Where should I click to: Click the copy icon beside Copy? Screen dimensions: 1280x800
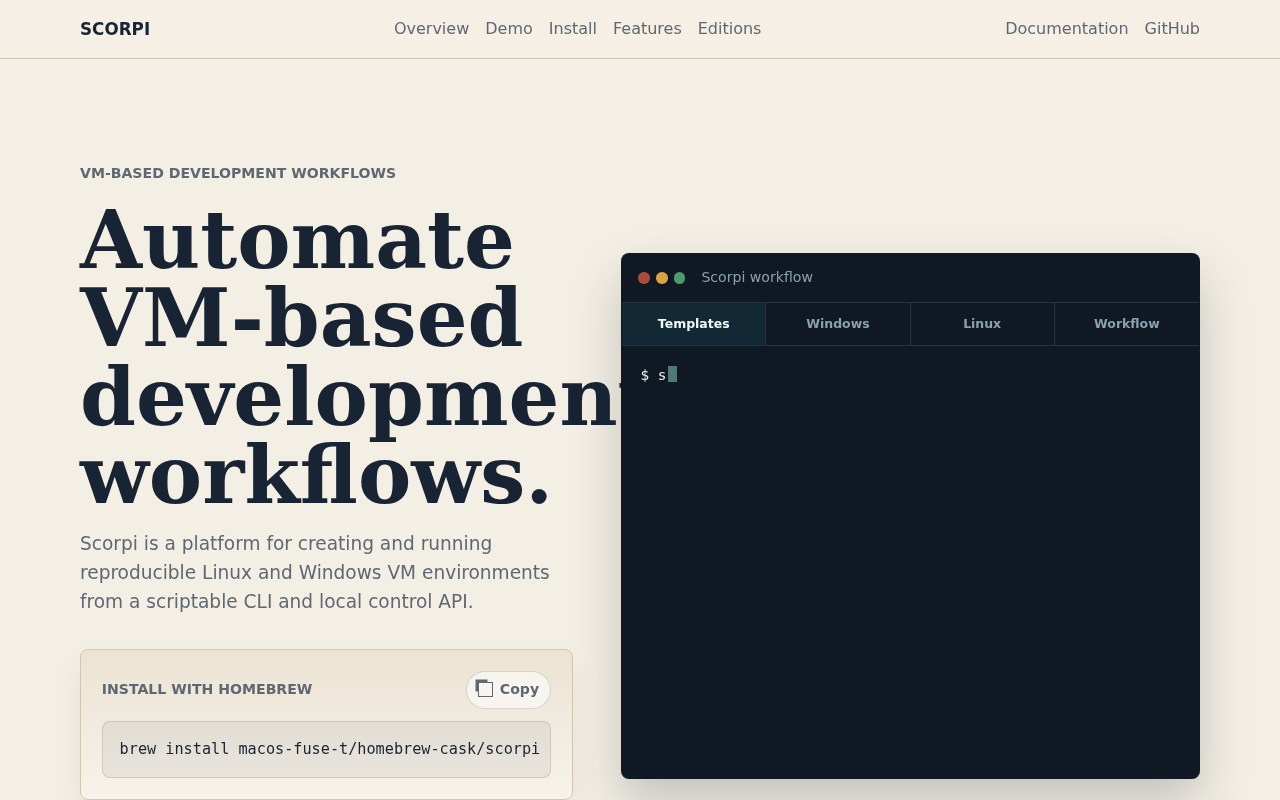(484, 688)
